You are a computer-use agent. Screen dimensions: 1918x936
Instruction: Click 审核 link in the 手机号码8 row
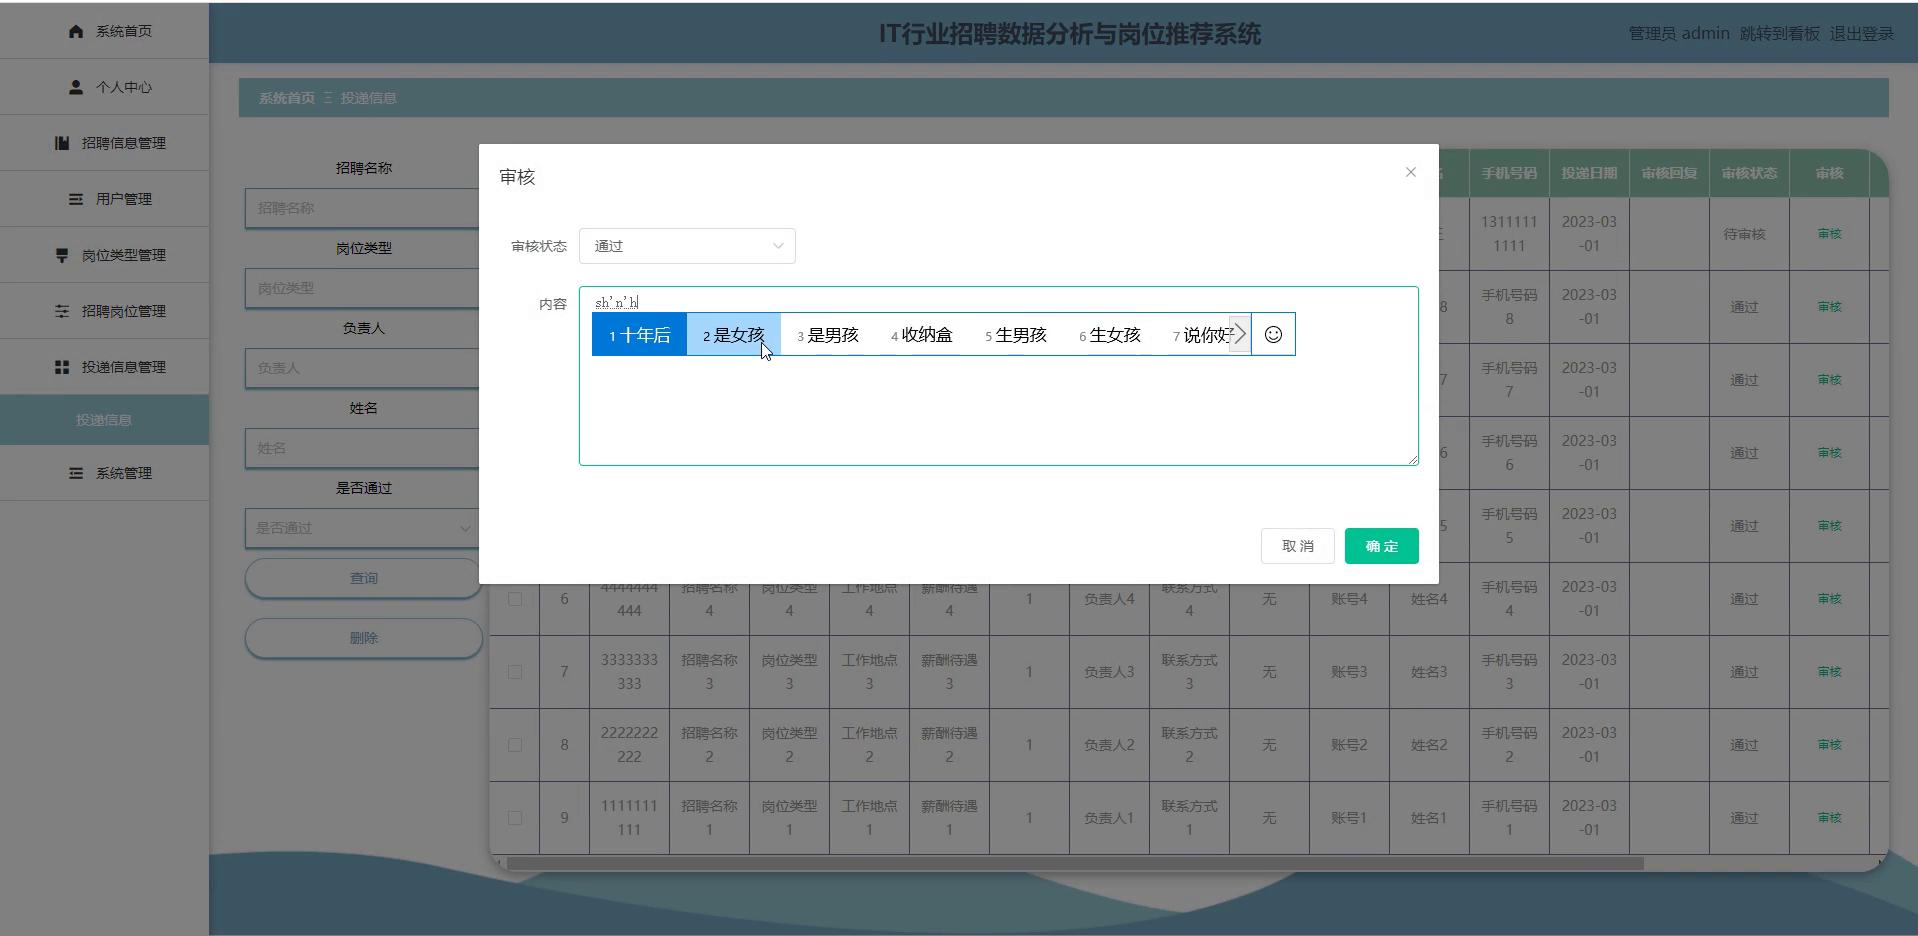click(x=1829, y=307)
